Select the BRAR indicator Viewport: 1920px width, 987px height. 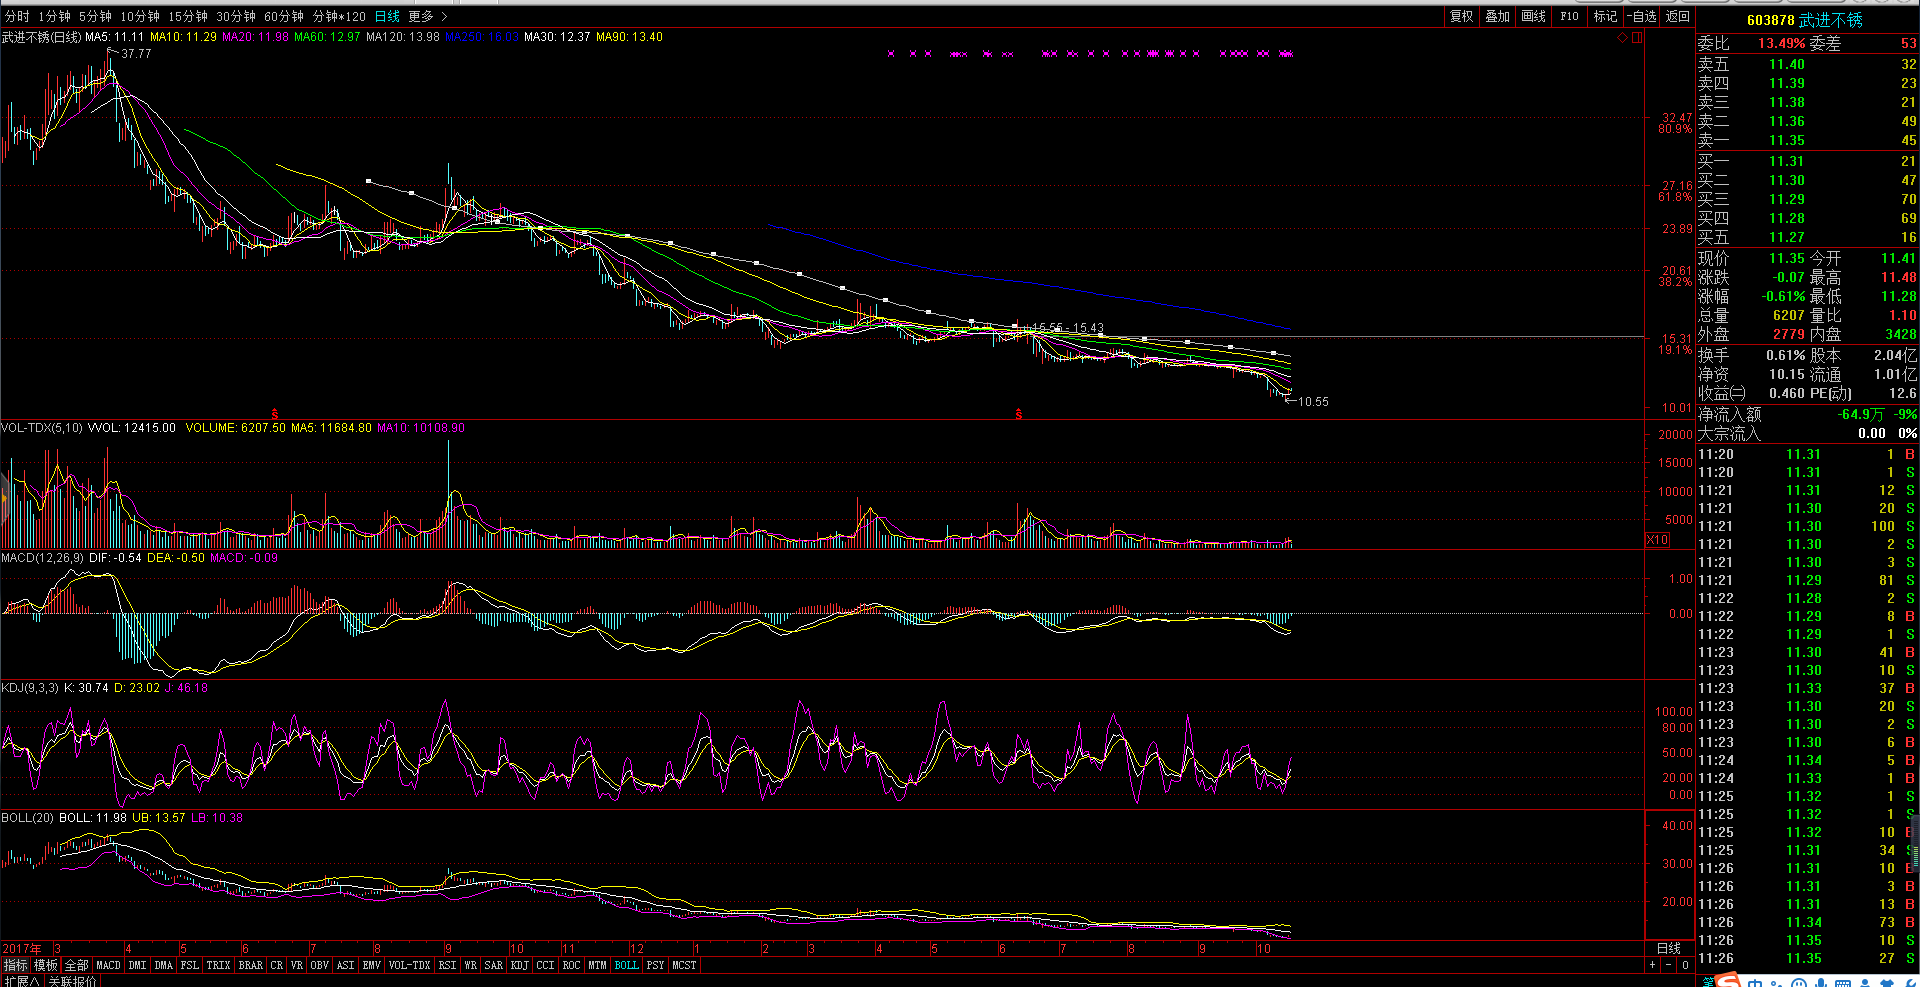[250, 965]
